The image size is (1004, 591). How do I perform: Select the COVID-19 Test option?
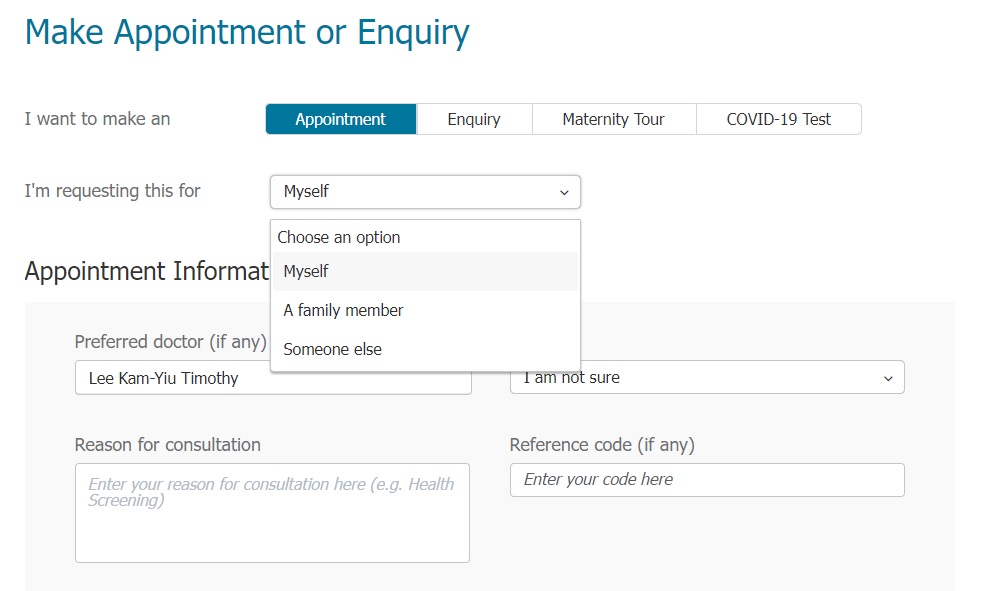pyautogui.click(x=778, y=119)
